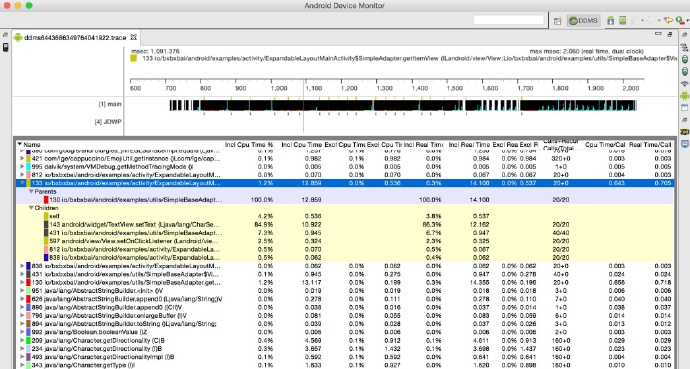Click the threads-like icon in right sidebar
The width and height of the screenshot is (690, 369).
point(684,47)
